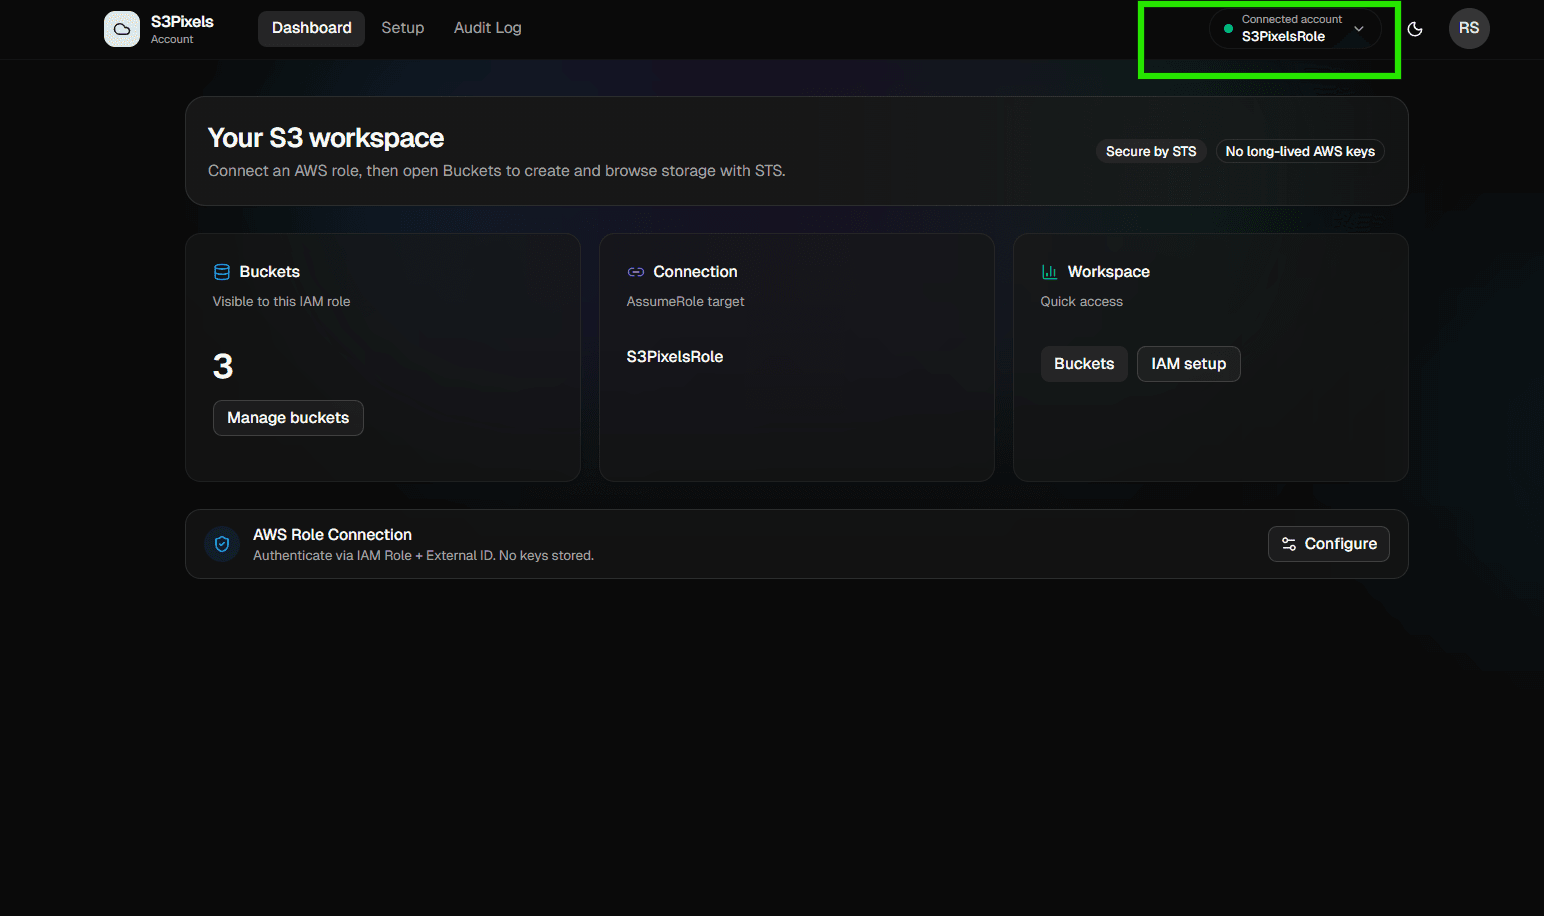Click the S3PixelsRole AssumeRole target text

(674, 357)
